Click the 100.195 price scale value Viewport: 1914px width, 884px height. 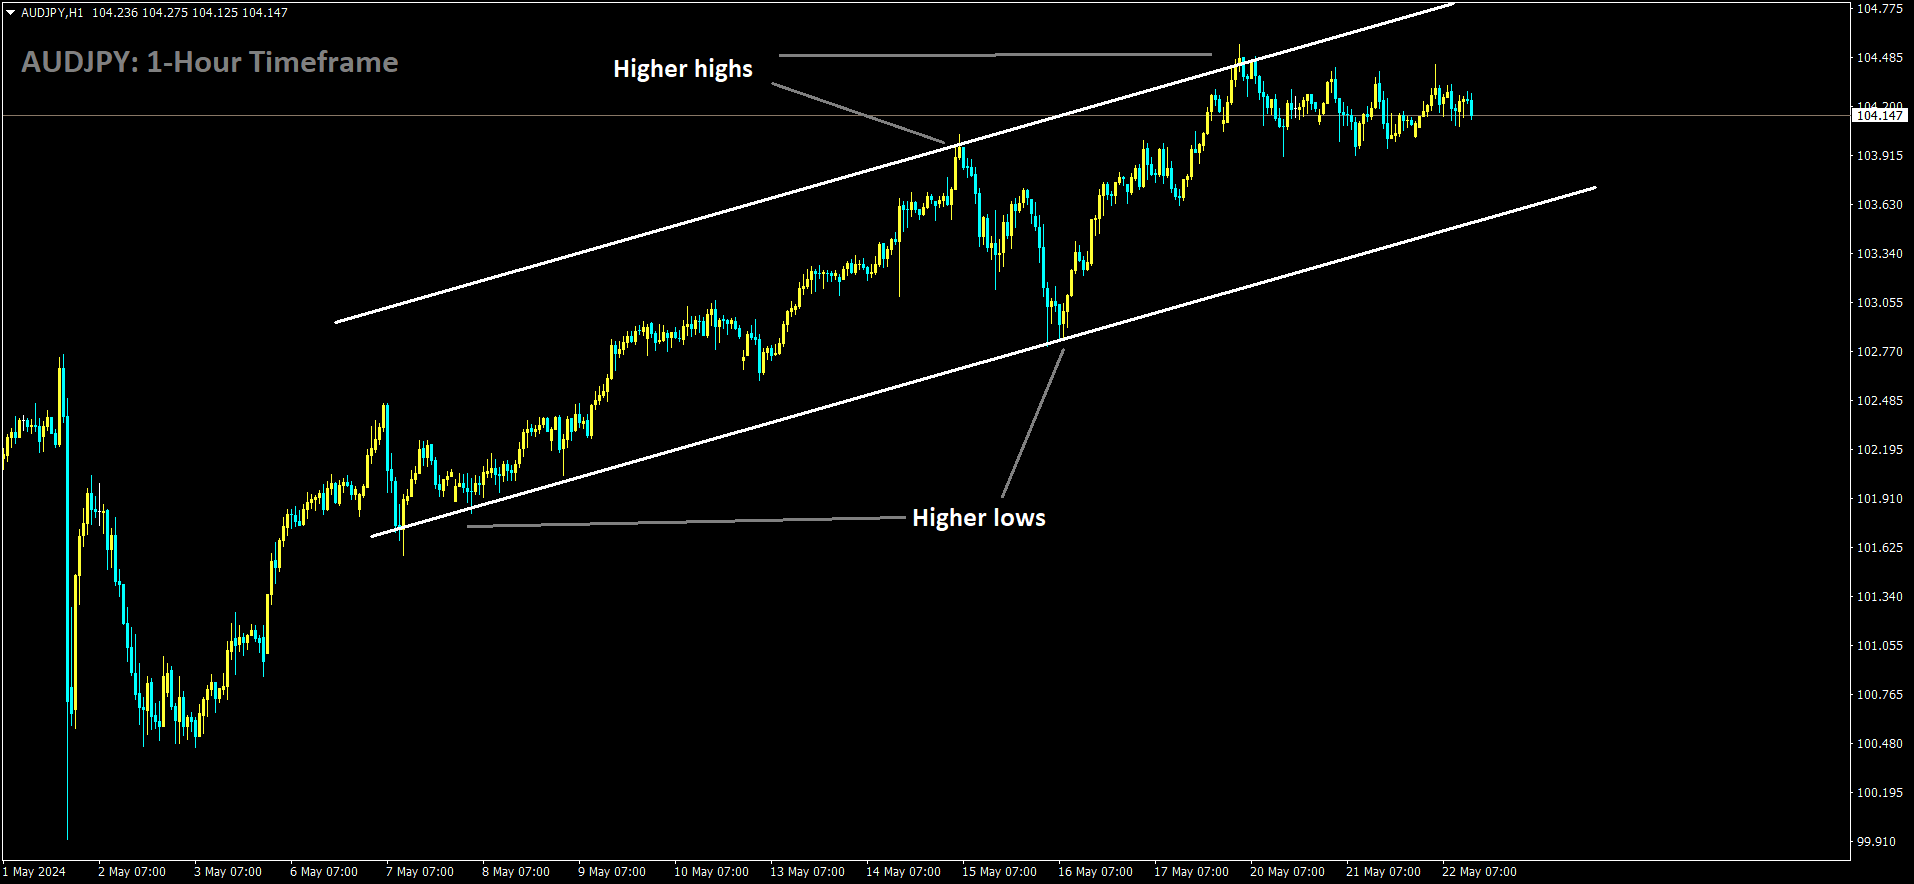pos(1880,793)
